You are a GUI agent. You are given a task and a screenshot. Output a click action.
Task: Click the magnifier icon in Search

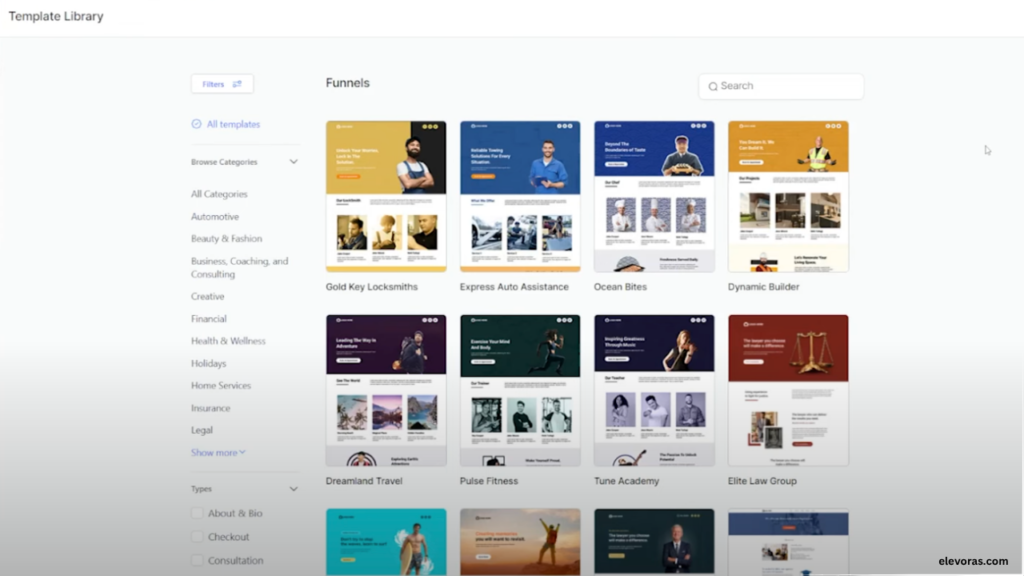point(713,86)
